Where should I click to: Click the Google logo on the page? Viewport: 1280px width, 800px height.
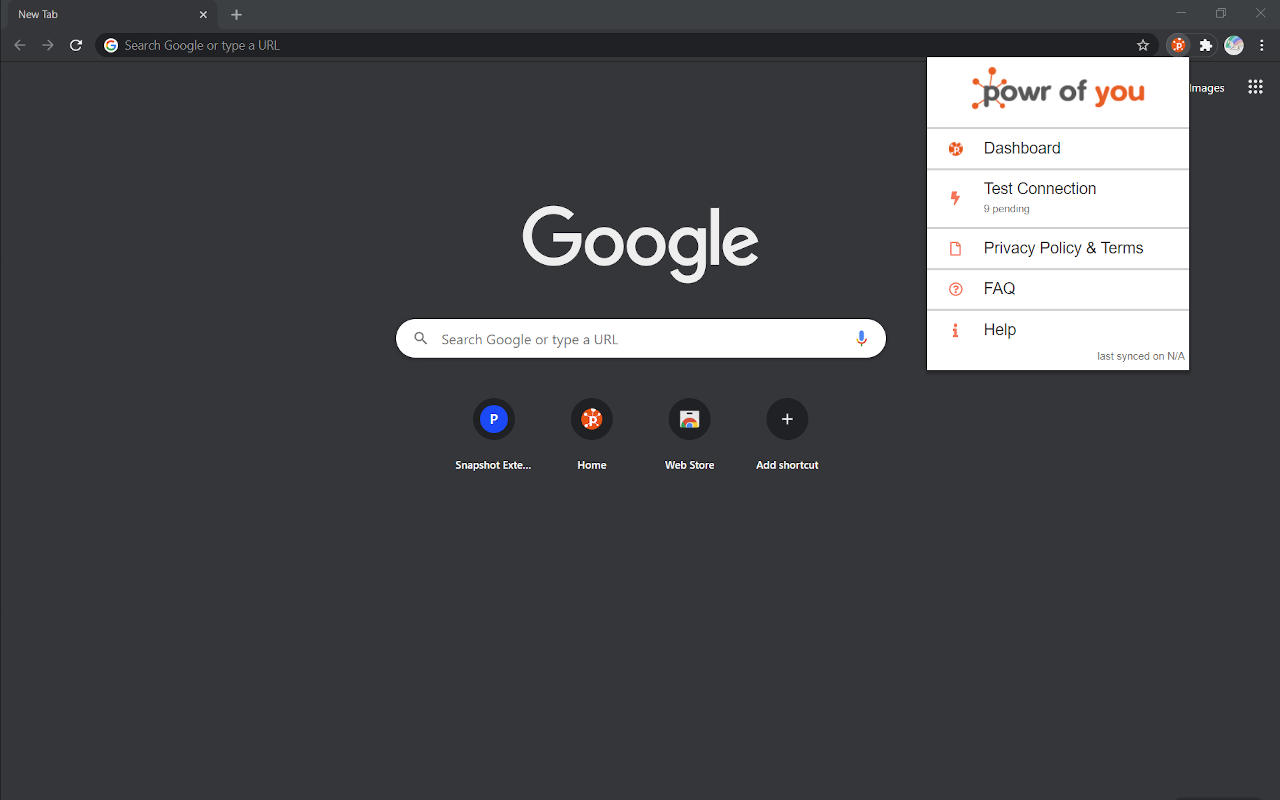tap(640, 243)
